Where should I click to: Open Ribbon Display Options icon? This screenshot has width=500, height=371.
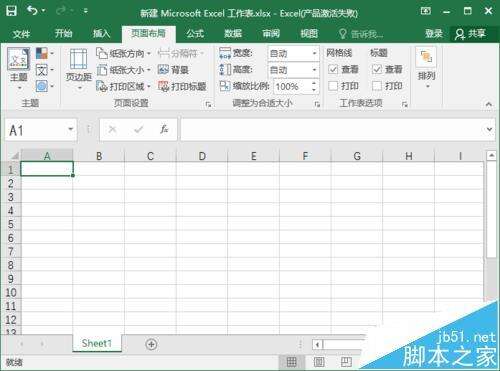coord(426,11)
